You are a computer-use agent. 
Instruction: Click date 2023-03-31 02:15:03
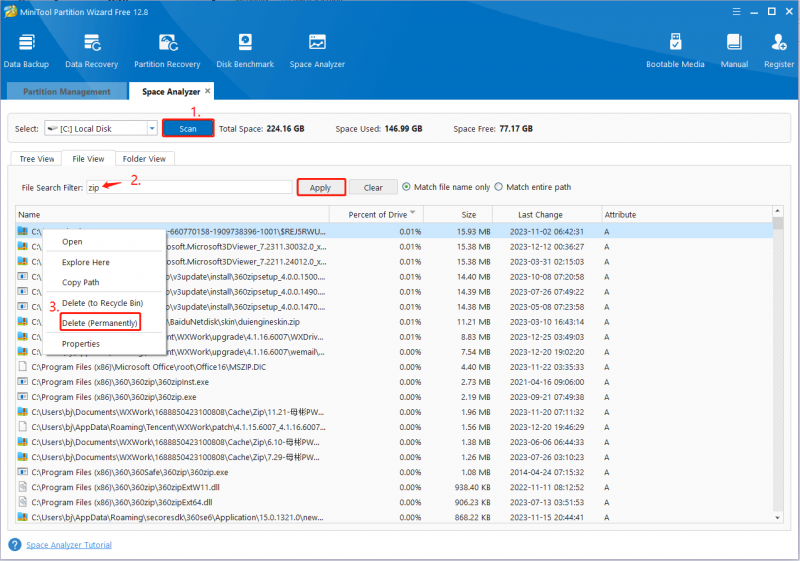[x=547, y=262]
